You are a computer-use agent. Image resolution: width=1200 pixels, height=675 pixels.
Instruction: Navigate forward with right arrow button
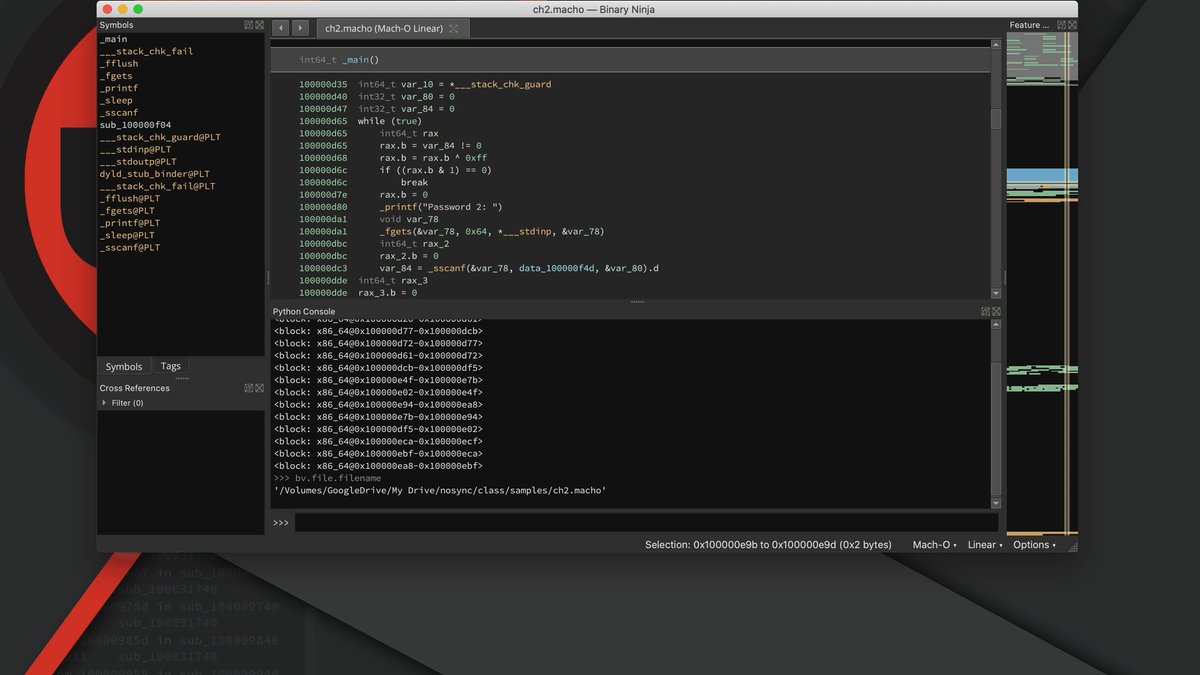(x=300, y=28)
